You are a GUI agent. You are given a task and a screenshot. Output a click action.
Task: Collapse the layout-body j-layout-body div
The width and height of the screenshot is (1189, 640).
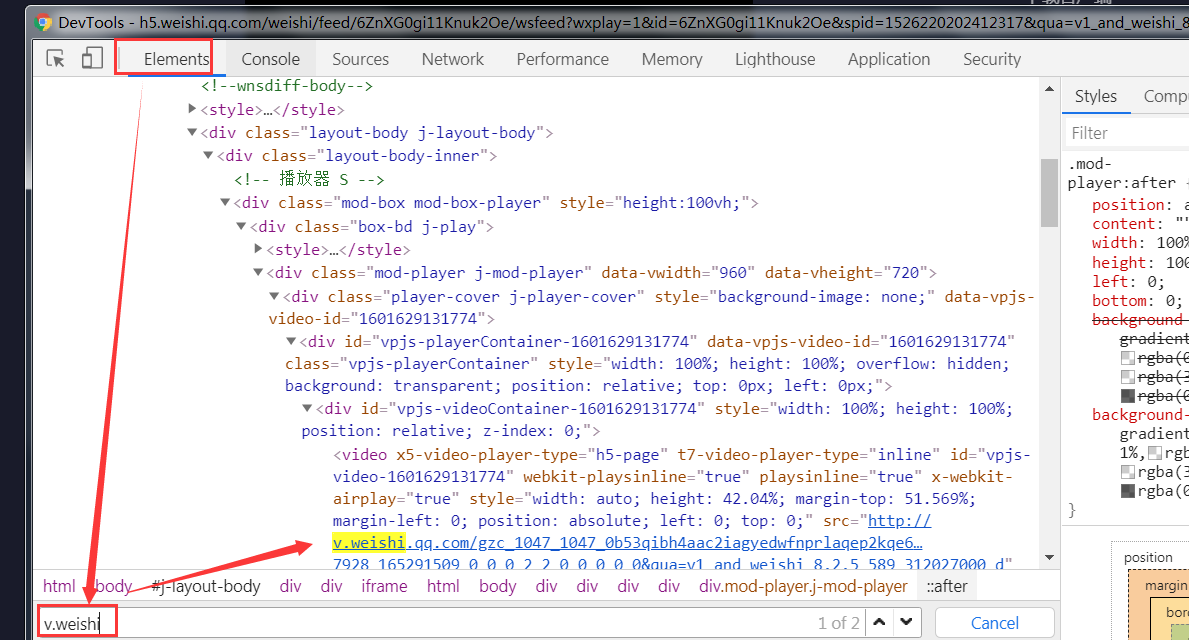tap(193, 132)
